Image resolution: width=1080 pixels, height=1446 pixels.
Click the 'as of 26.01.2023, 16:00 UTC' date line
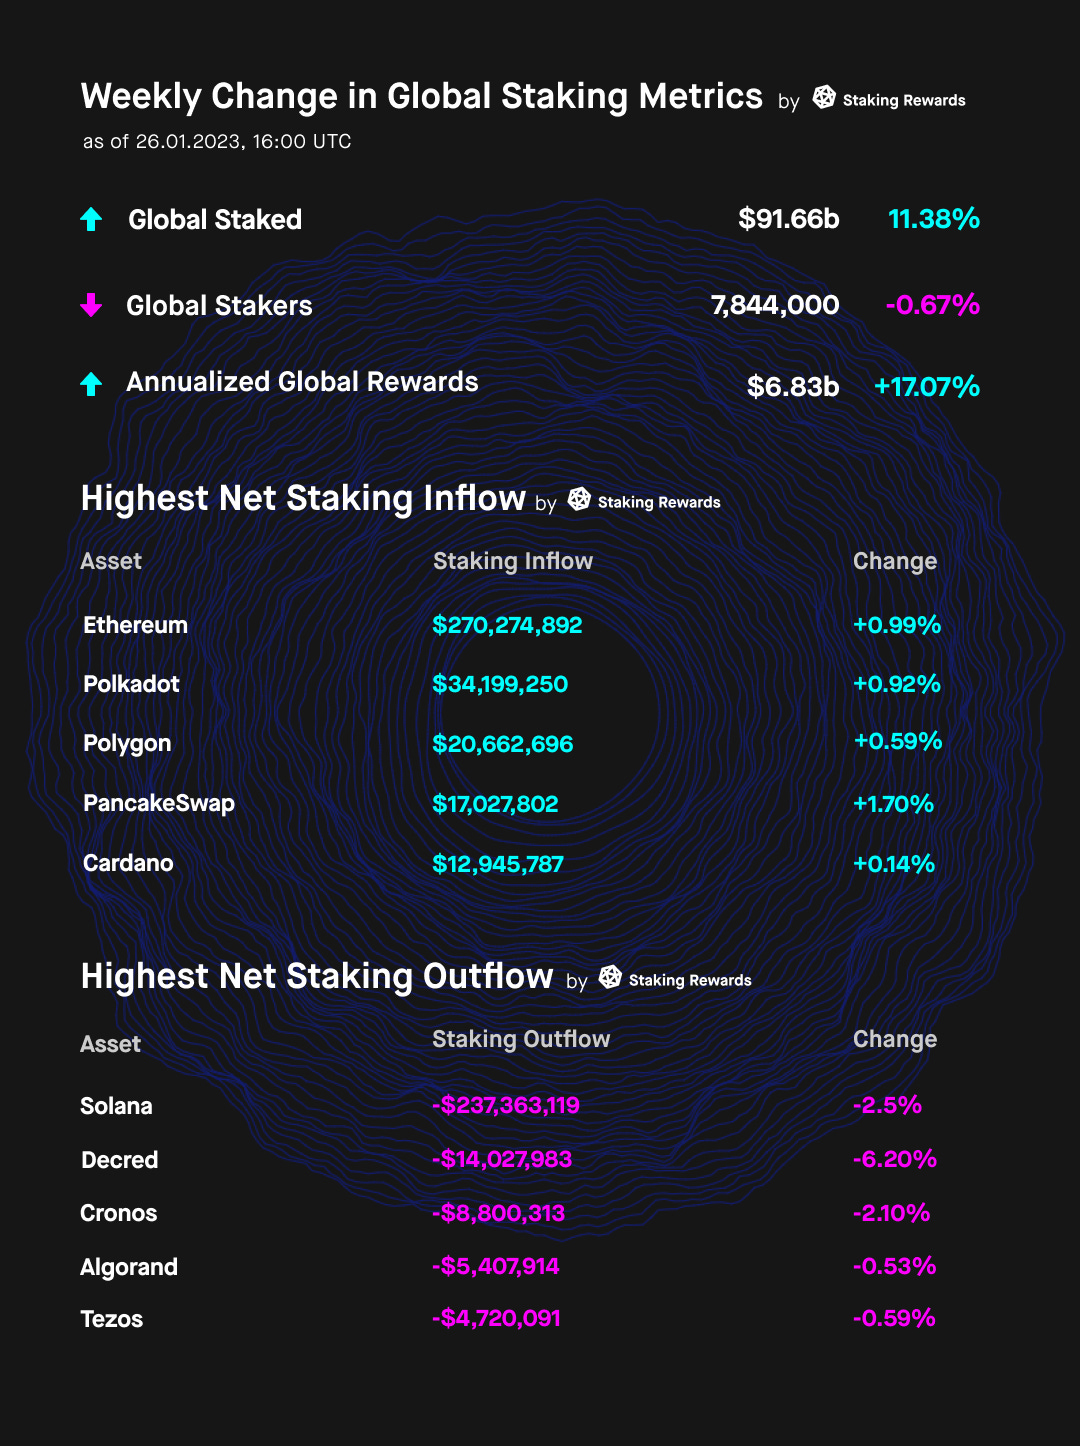tap(217, 142)
